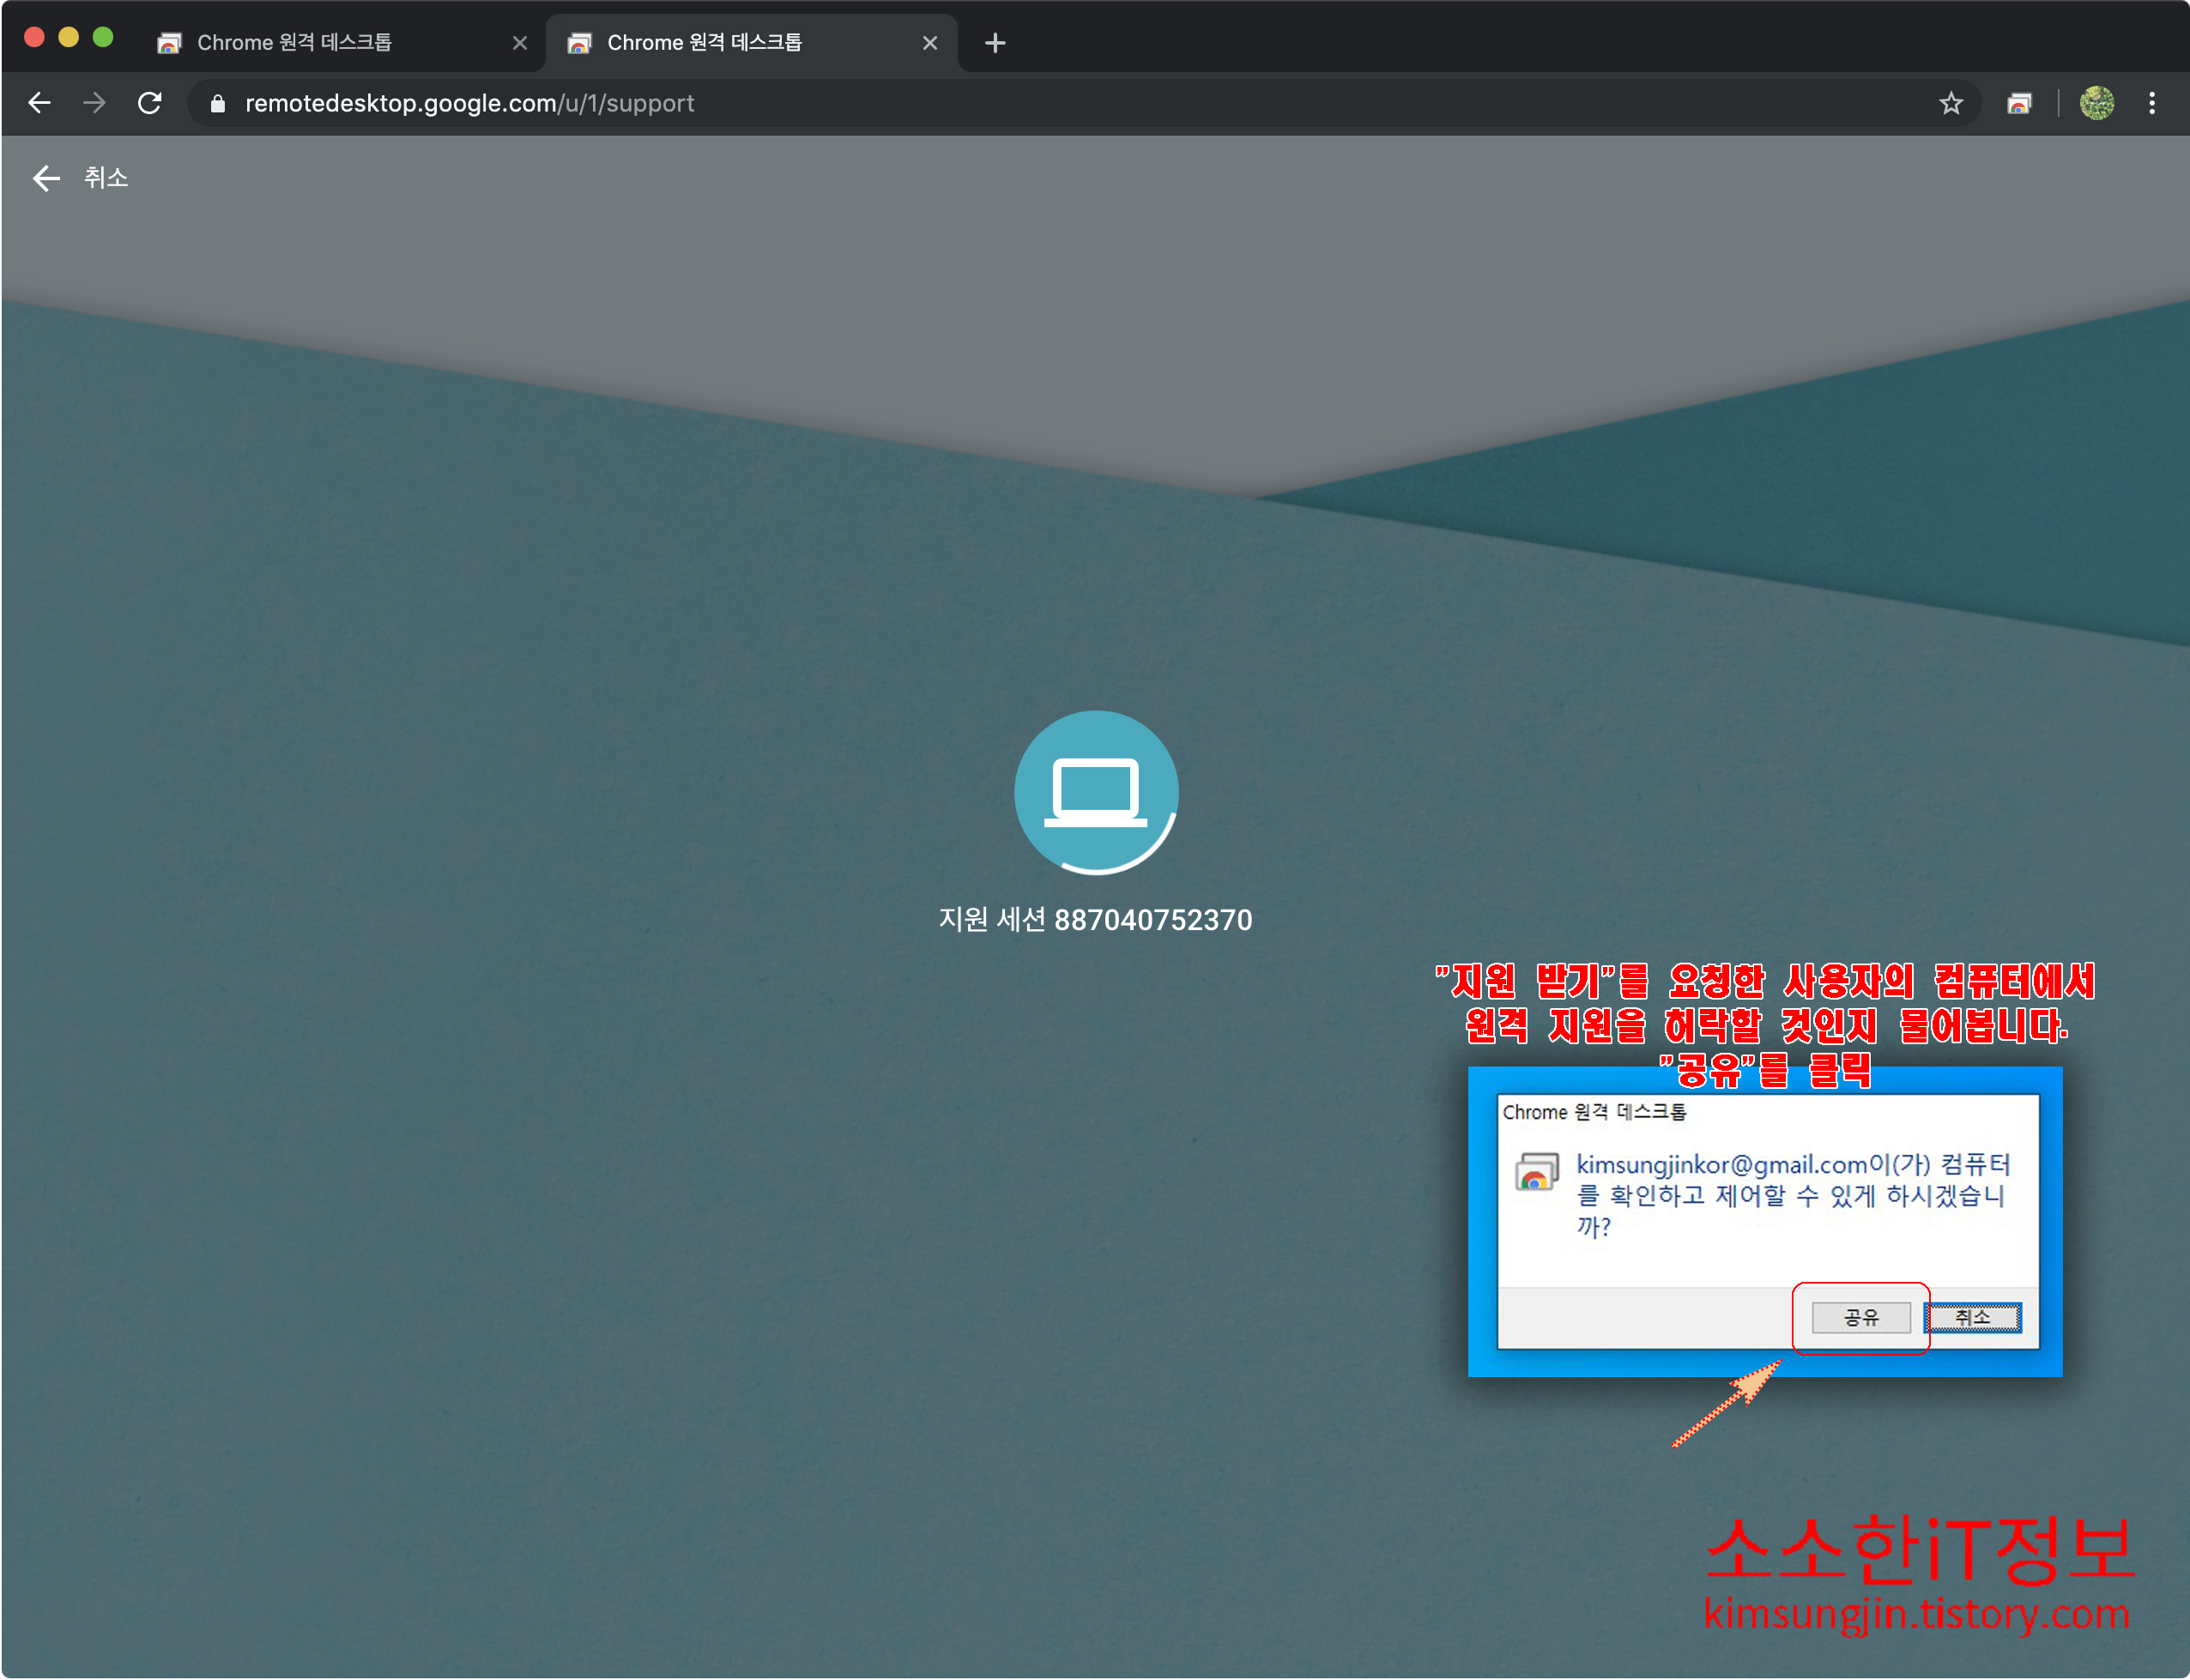
Task: Switch to the first Chrome 원격 데스크톱 tab
Action: click(294, 43)
